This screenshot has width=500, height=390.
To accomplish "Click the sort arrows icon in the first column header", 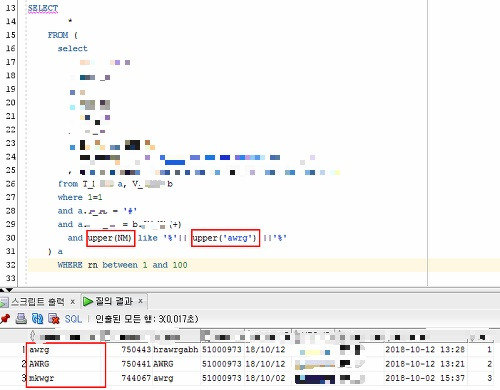I will (33, 335).
